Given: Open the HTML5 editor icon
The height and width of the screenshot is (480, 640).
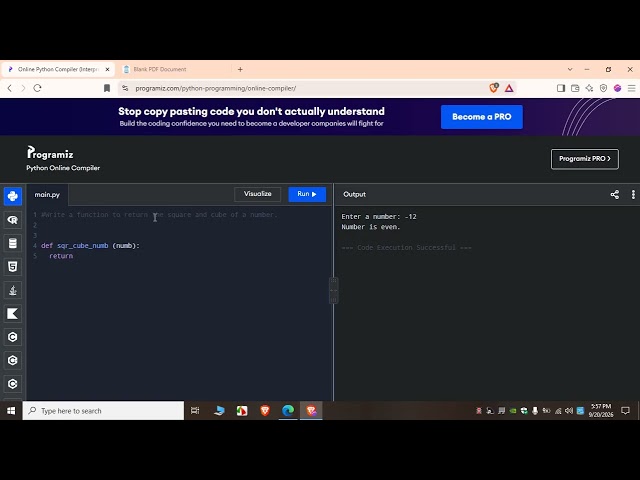Looking at the screenshot, I should 13,267.
